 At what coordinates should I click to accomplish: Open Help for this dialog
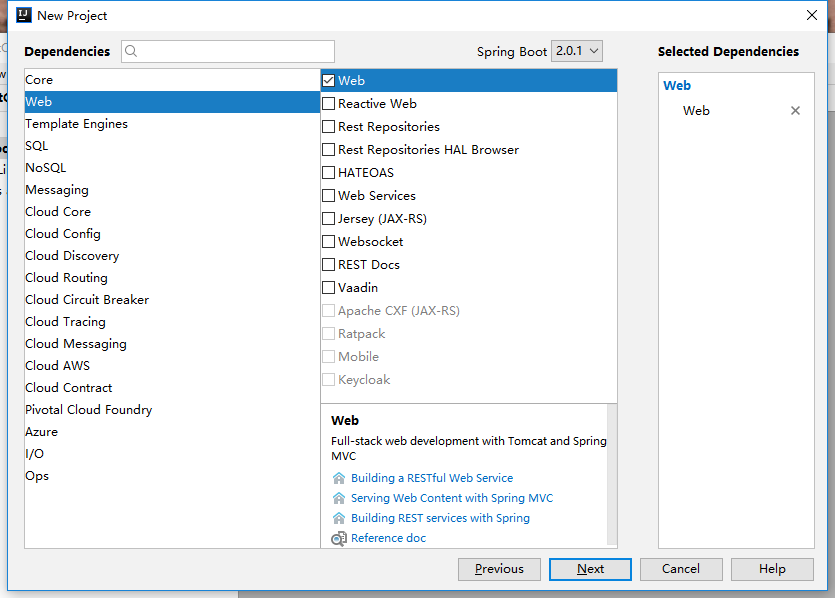pos(772,569)
